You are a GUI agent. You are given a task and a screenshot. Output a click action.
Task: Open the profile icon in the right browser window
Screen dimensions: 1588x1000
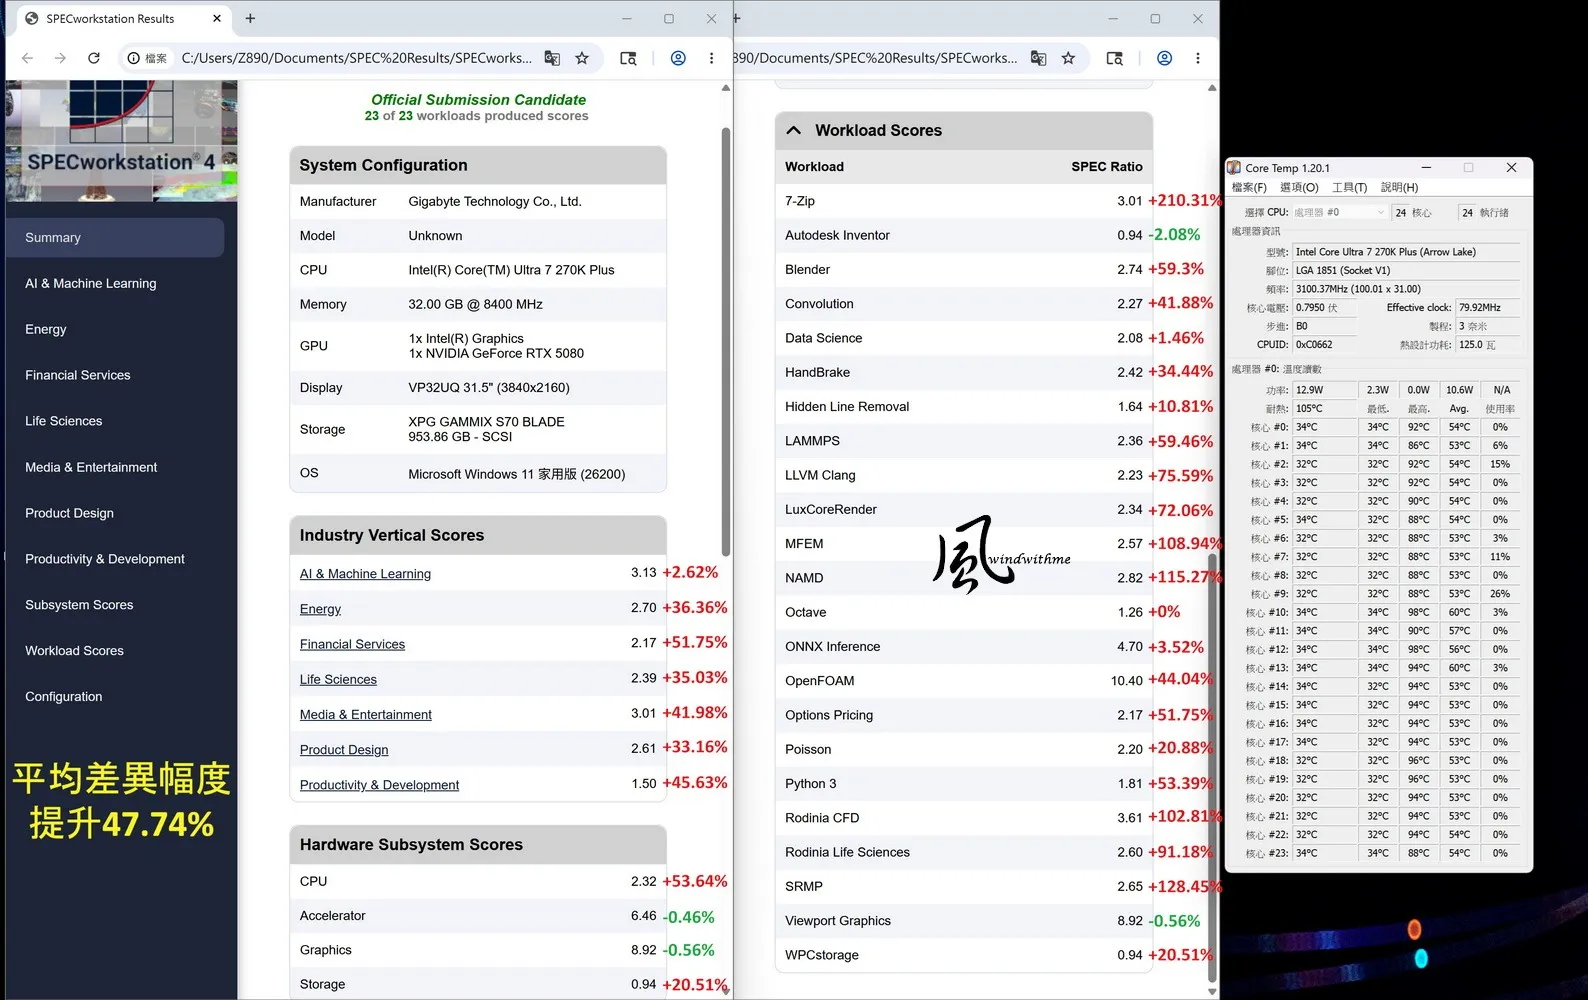[1164, 58]
